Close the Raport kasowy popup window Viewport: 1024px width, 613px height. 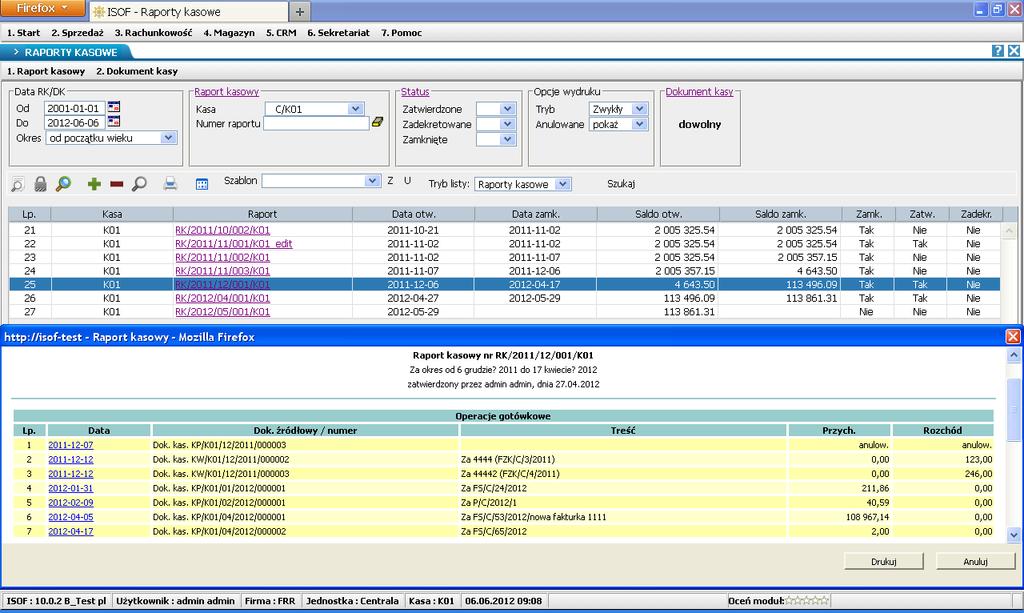coord(1013,336)
